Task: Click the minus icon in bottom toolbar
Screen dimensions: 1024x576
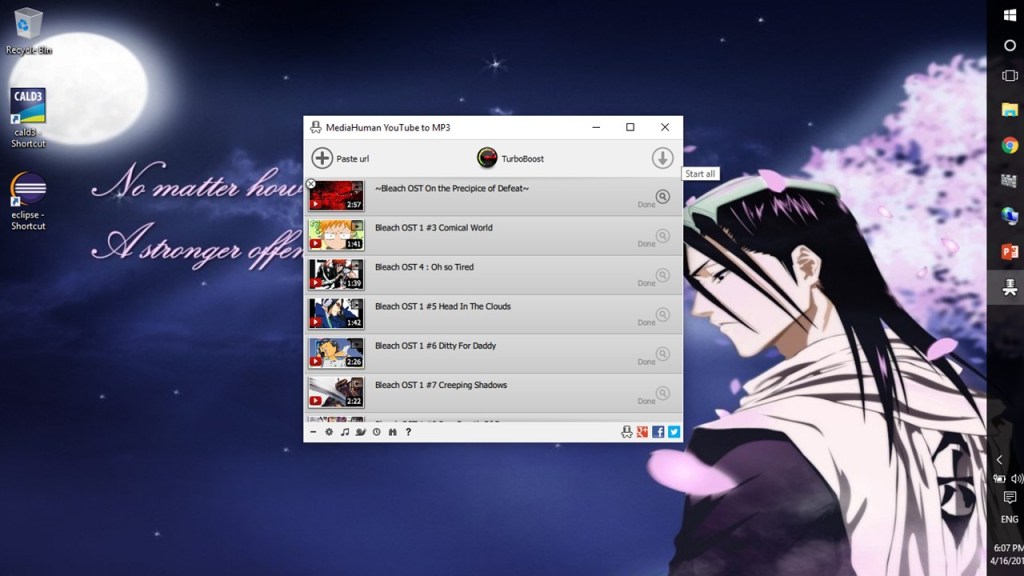Action: pyautogui.click(x=313, y=432)
